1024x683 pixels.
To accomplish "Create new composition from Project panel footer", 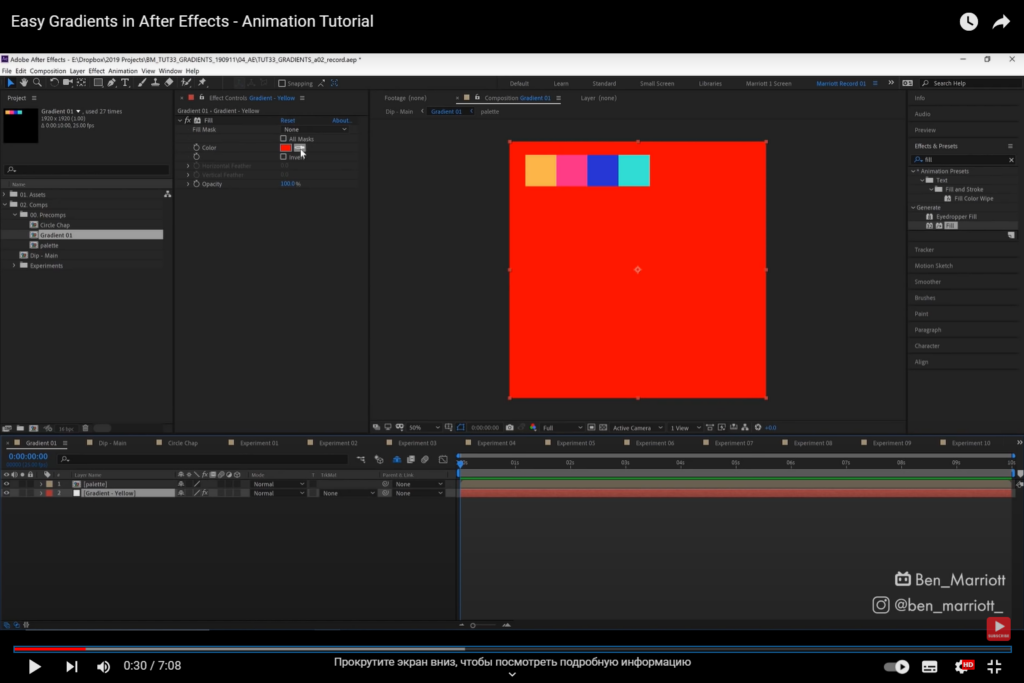I will click(x=34, y=428).
